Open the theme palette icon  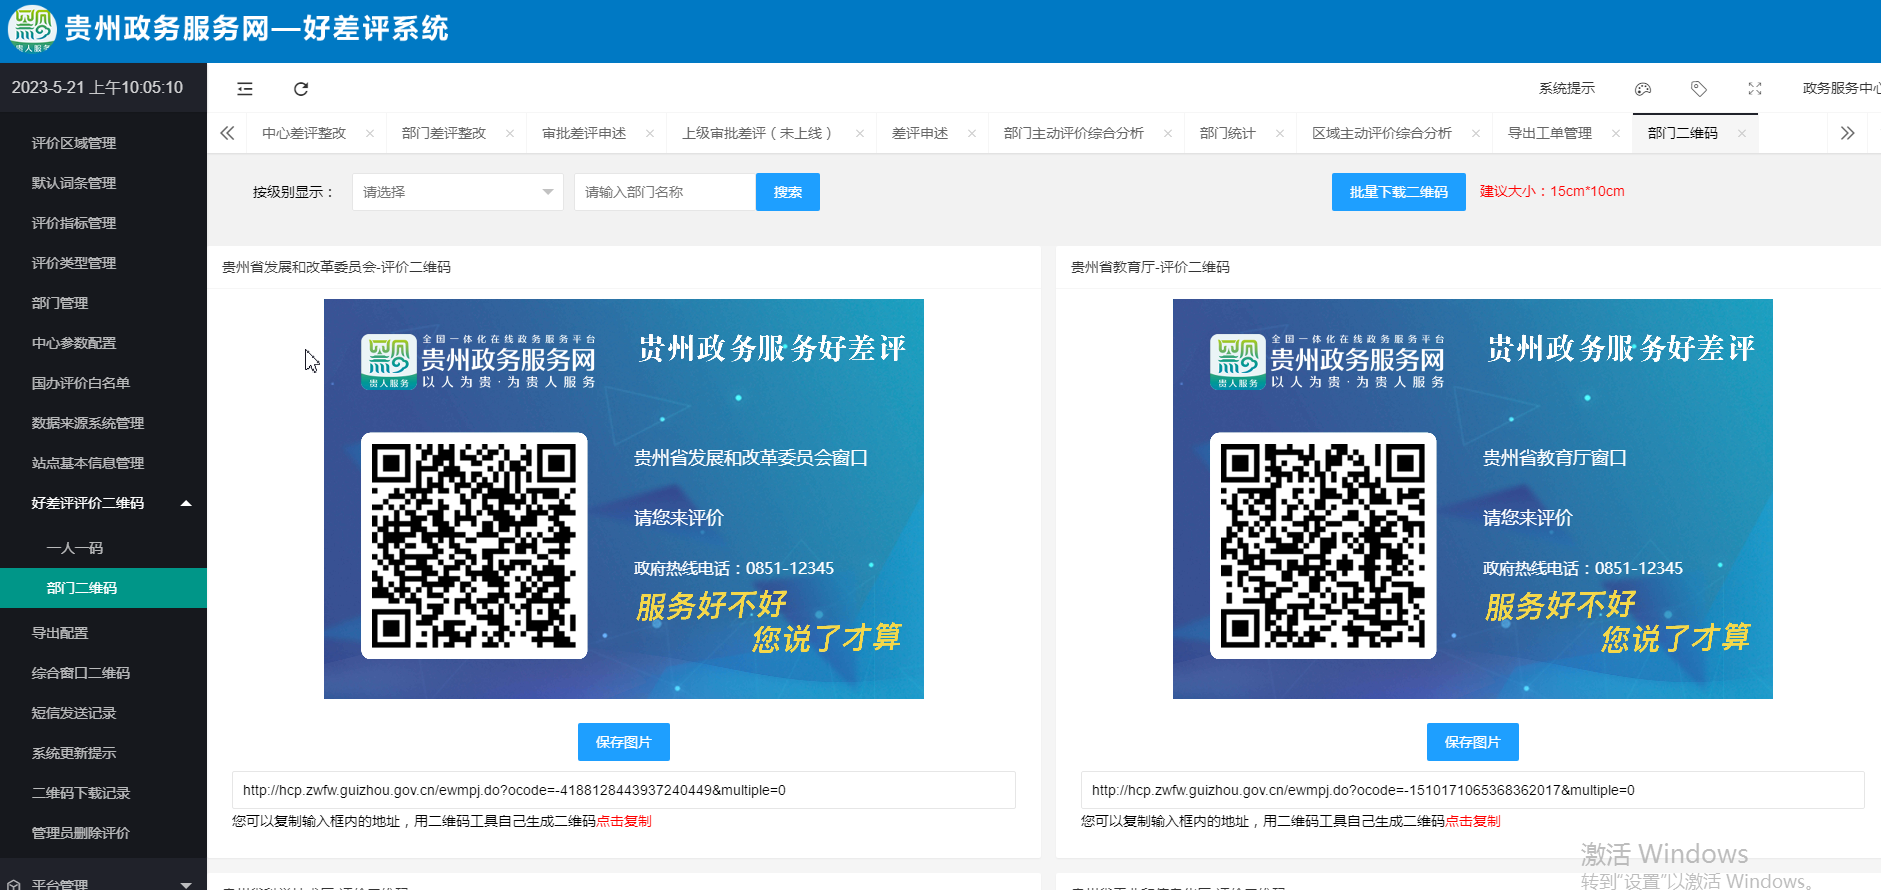click(x=1642, y=89)
